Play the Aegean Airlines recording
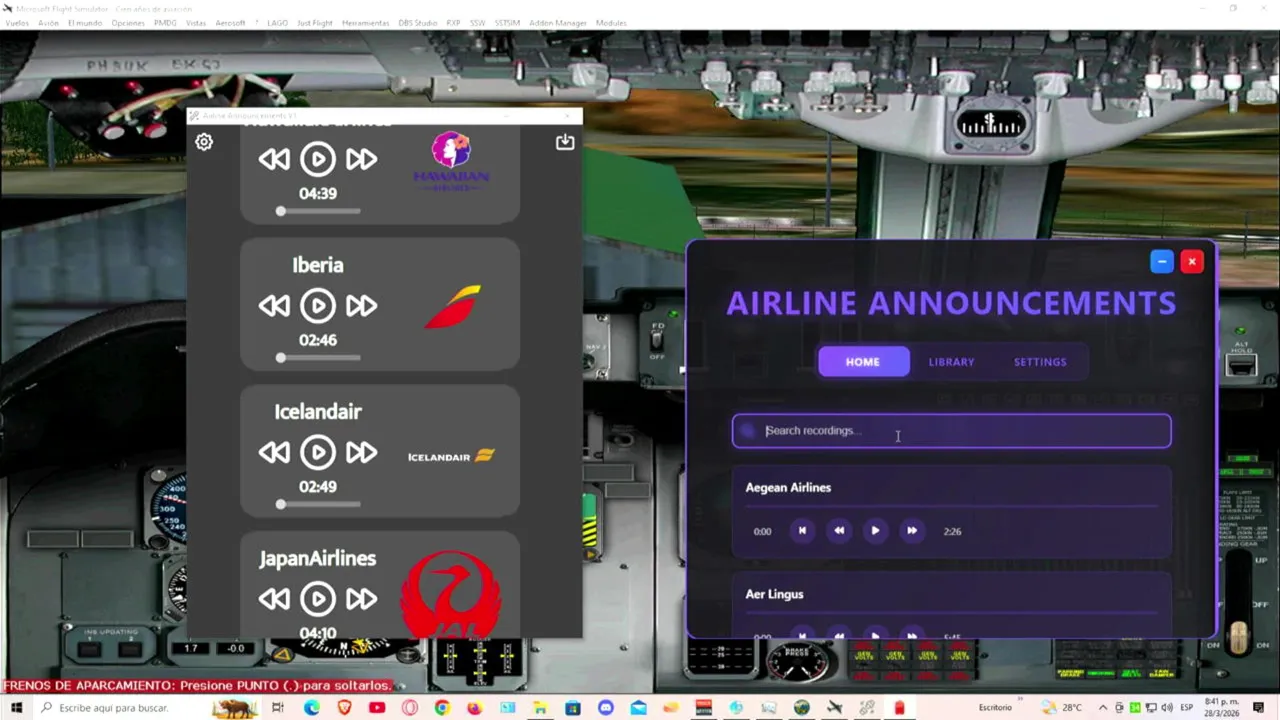This screenshot has width=1280, height=720. click(x=875, y=531)
